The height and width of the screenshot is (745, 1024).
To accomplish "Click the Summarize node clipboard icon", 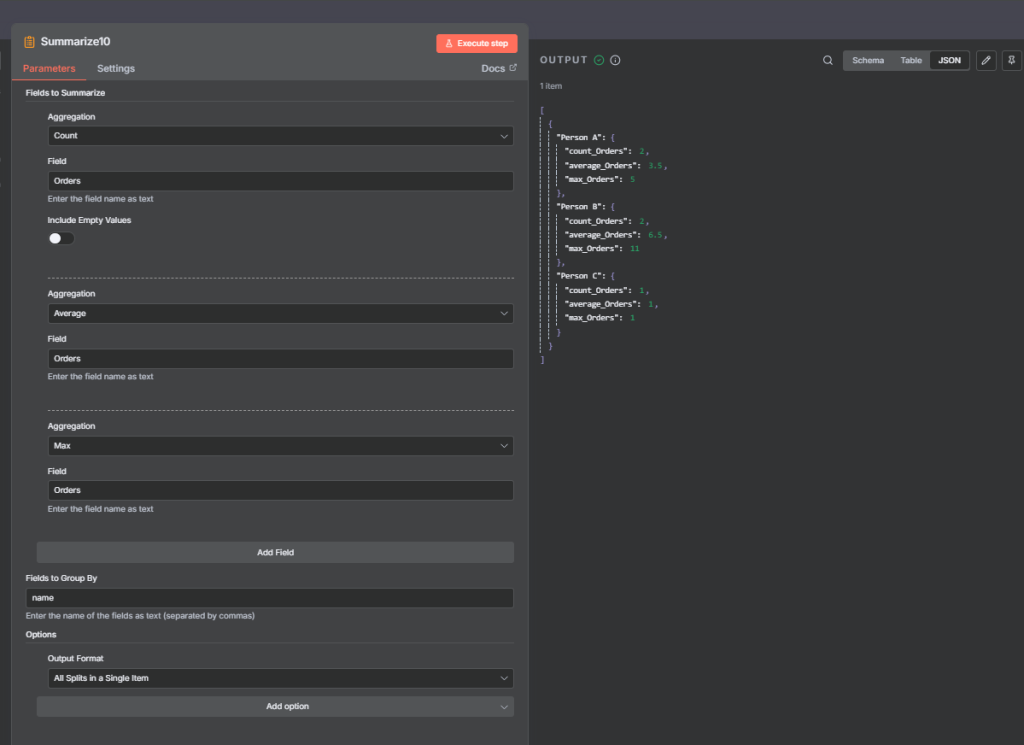I will coord(29,42).
